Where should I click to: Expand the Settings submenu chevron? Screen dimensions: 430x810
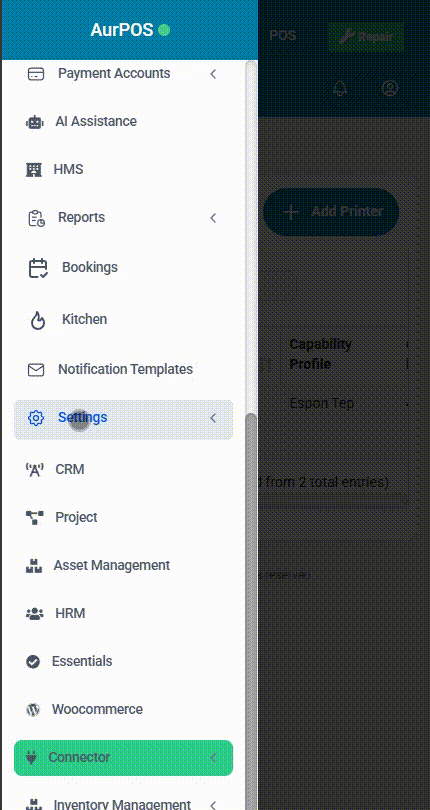pos(213,418)
